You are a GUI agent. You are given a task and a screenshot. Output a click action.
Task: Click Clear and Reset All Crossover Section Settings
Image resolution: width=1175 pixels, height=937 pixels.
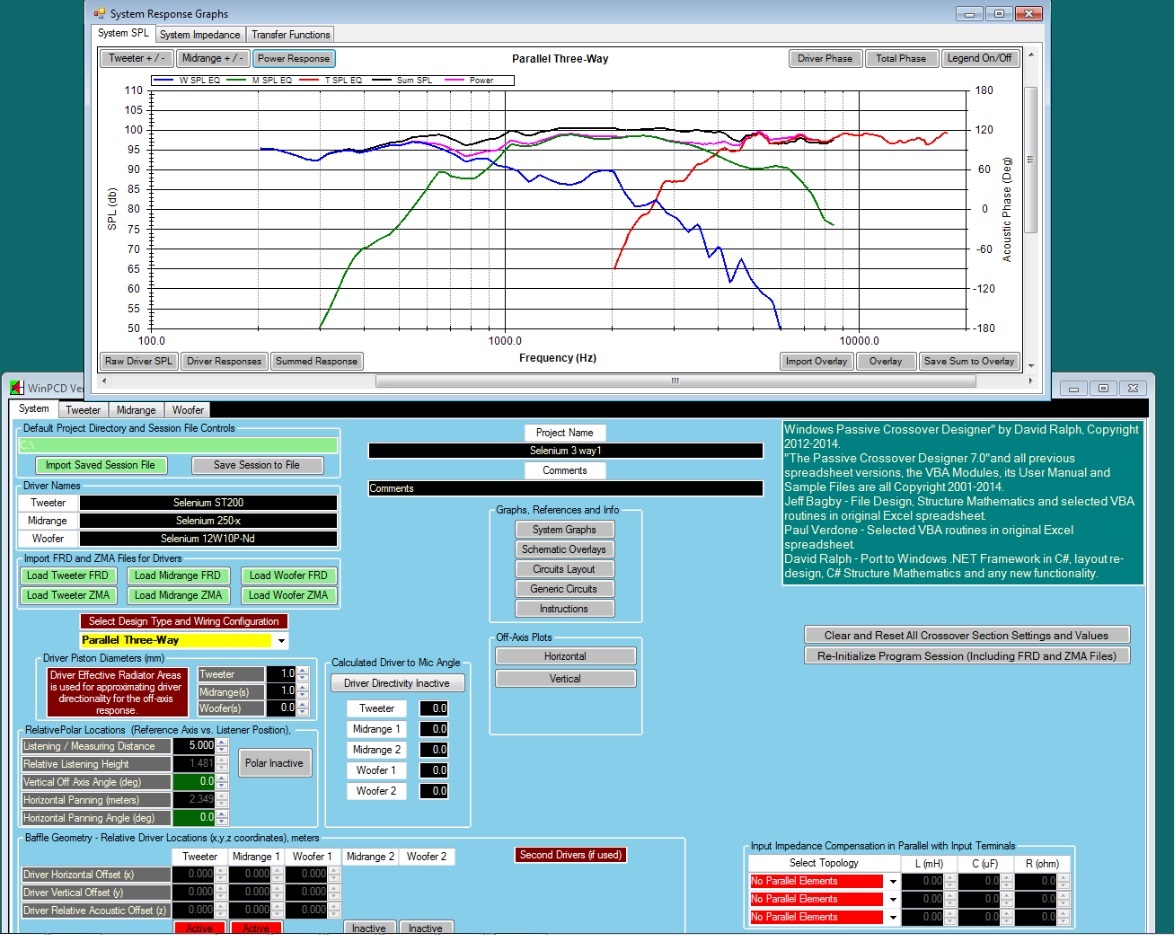(967, 636)
